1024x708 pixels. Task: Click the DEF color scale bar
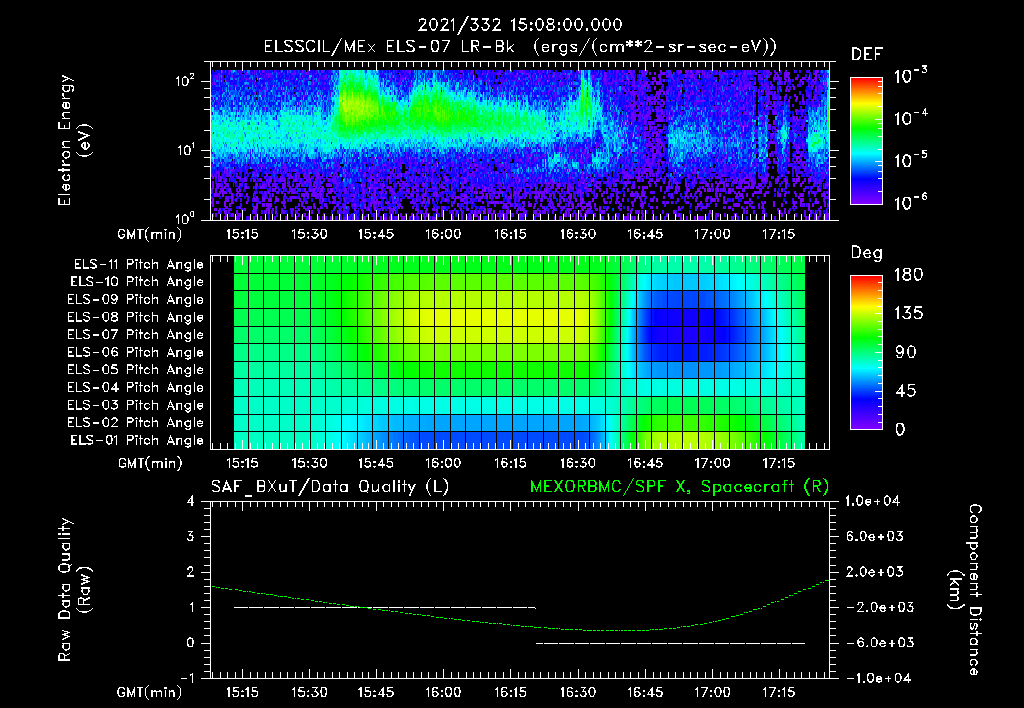(866, 140)
